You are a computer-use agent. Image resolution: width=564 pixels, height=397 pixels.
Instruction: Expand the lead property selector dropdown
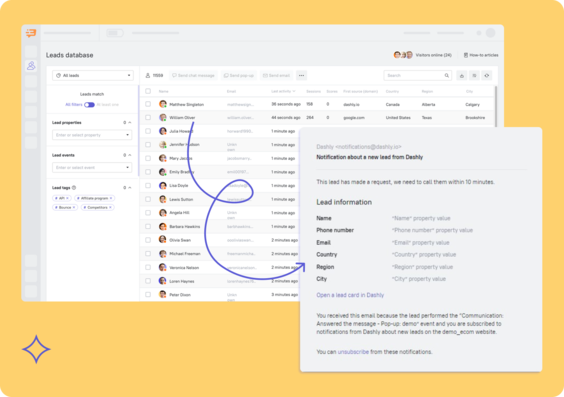click(x=92, y=135)
